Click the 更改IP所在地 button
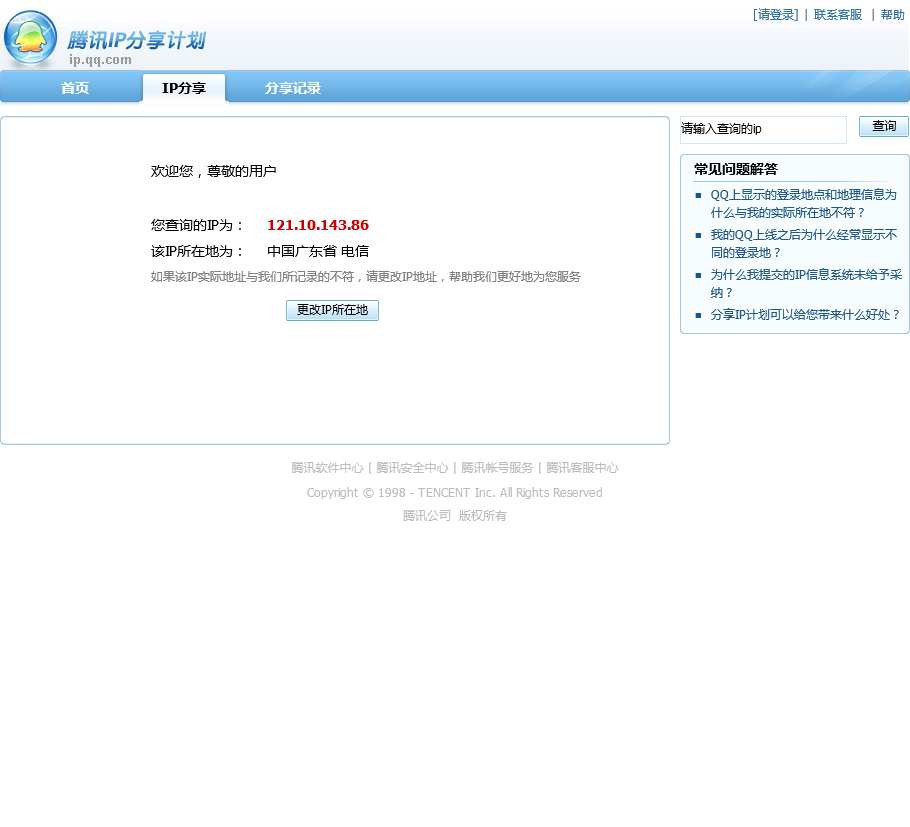910x827 pixels. (332, 310)
